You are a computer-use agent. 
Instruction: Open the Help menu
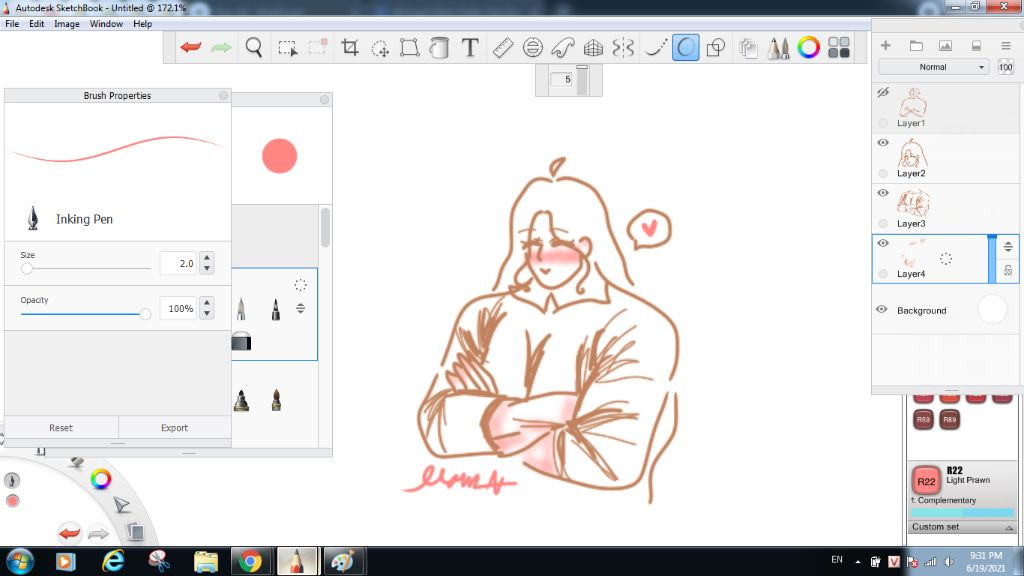(x=142, y=24)
